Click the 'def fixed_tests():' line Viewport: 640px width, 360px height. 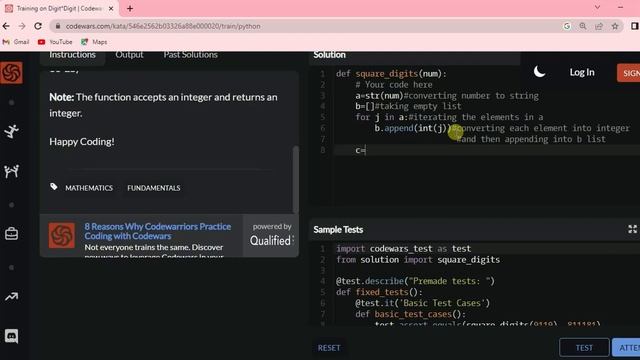point(379,292)
